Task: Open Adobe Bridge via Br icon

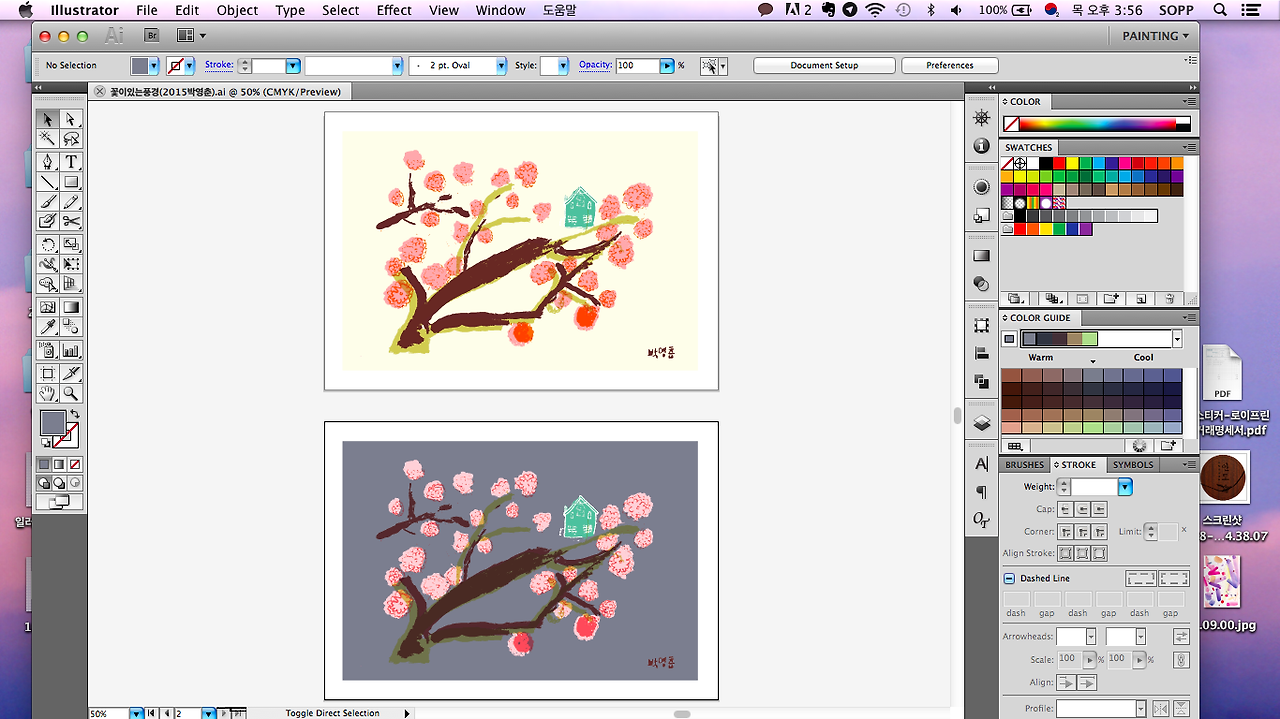Action: 151,35
